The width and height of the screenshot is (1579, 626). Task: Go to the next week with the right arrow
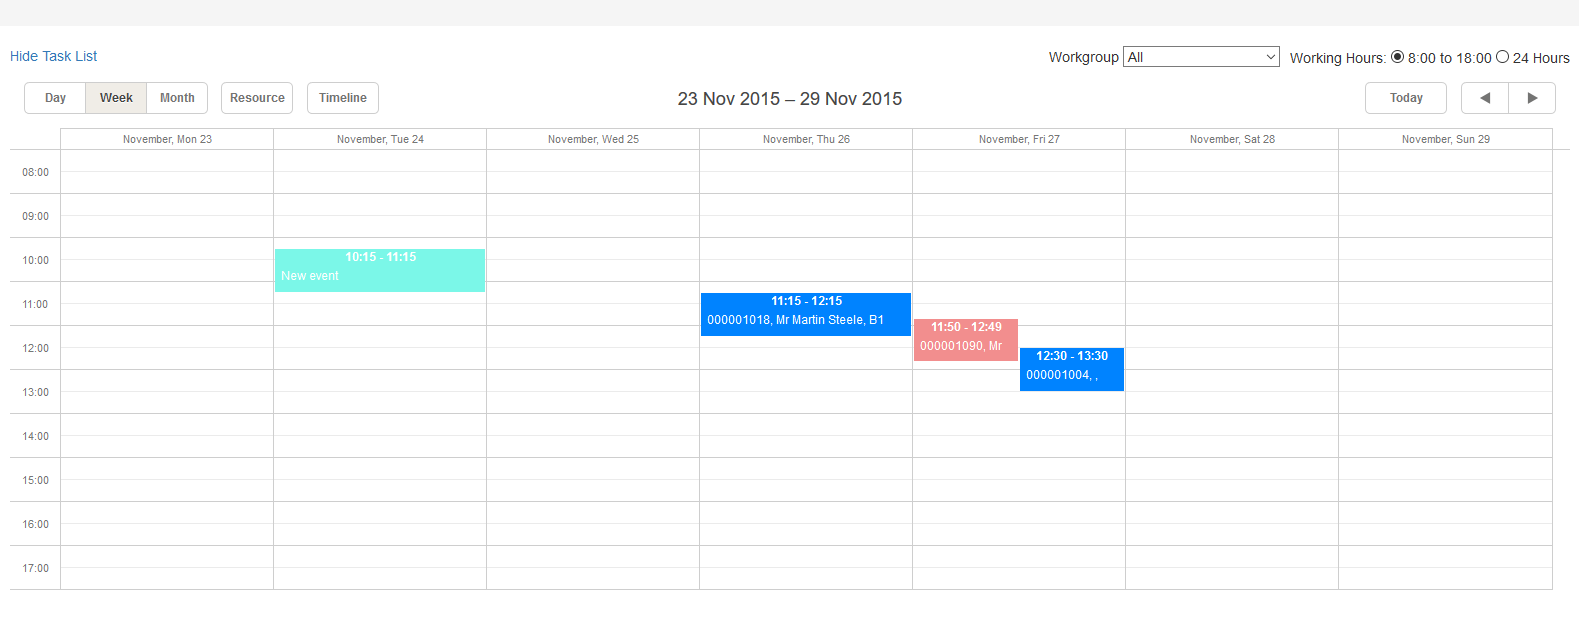pos(1532,98)
